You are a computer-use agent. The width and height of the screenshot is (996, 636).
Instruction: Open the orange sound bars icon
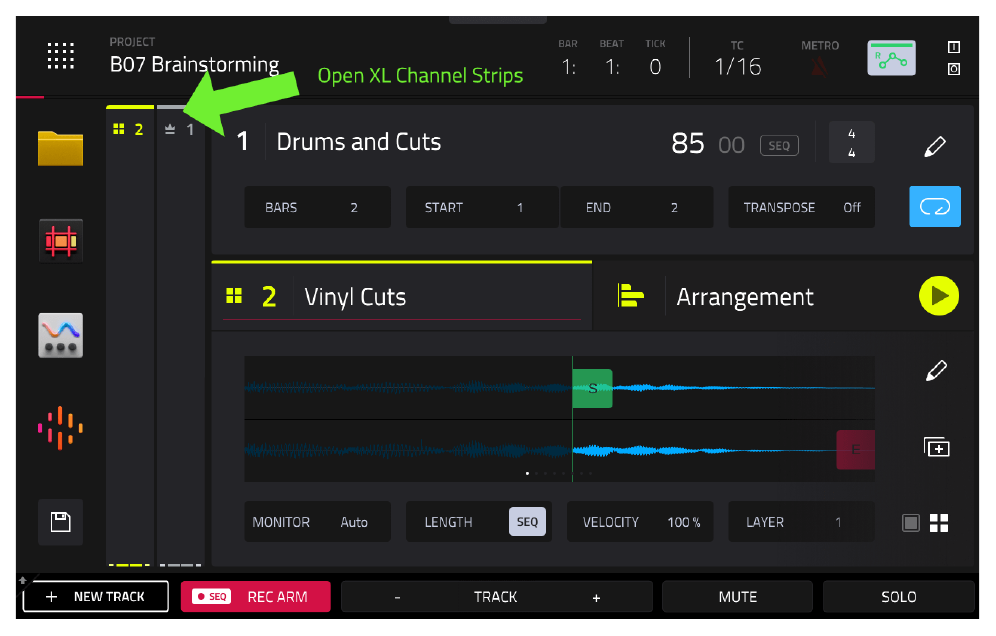[x=60, y=428]
